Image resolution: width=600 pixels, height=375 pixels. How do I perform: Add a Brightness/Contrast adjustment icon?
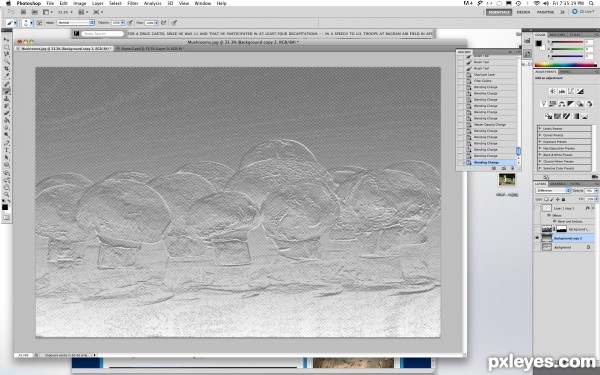coord(552,91)
